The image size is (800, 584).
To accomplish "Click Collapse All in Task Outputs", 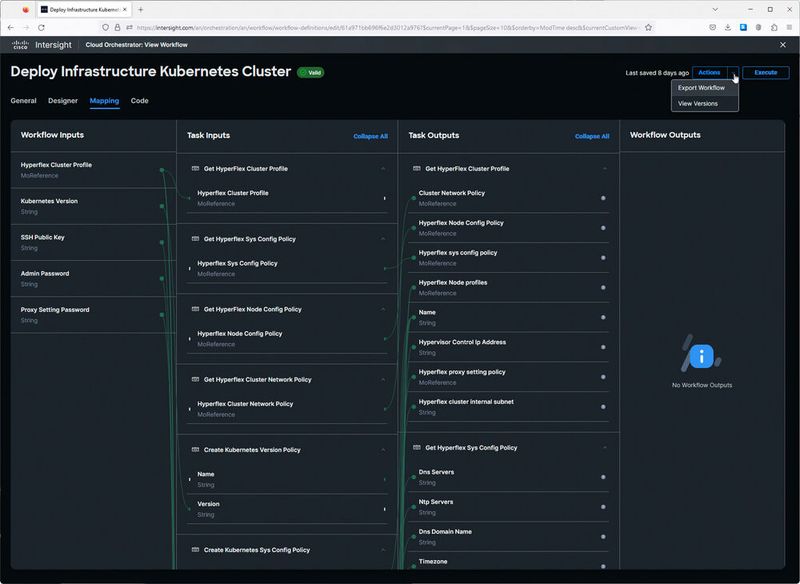I will coord(592,136).
